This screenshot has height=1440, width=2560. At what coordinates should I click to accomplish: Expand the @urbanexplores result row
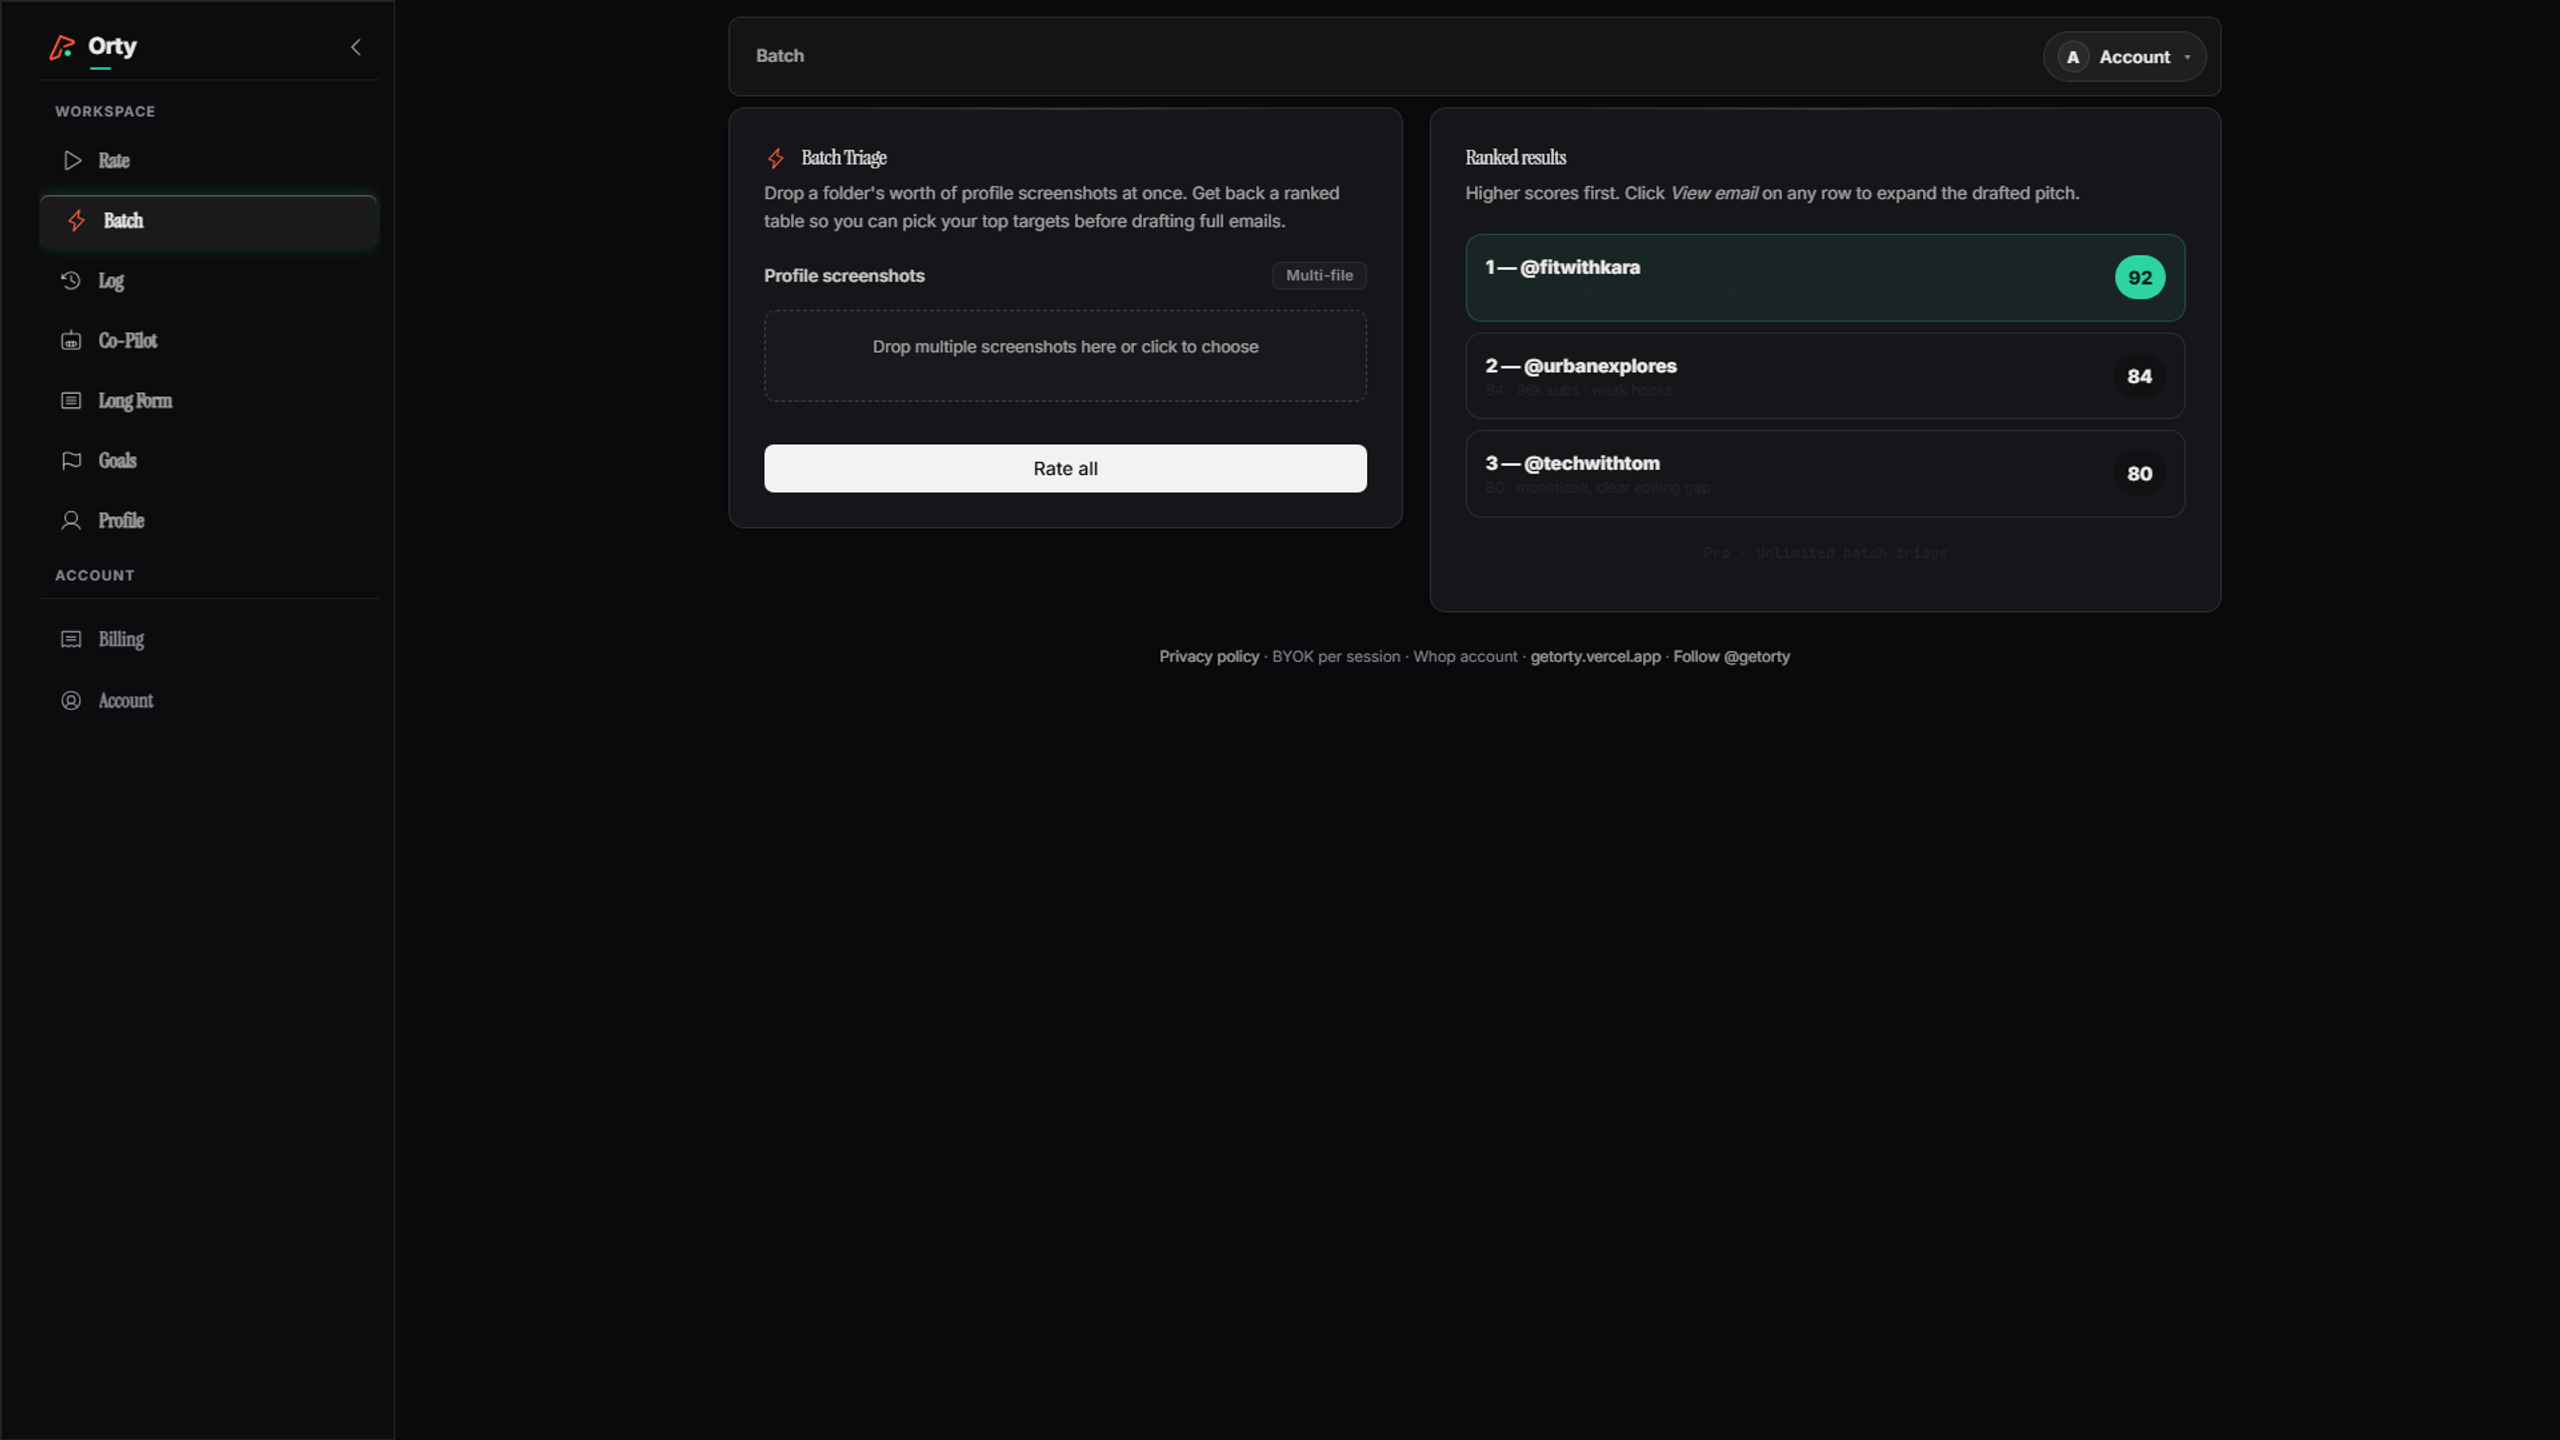click(1825, 376)
